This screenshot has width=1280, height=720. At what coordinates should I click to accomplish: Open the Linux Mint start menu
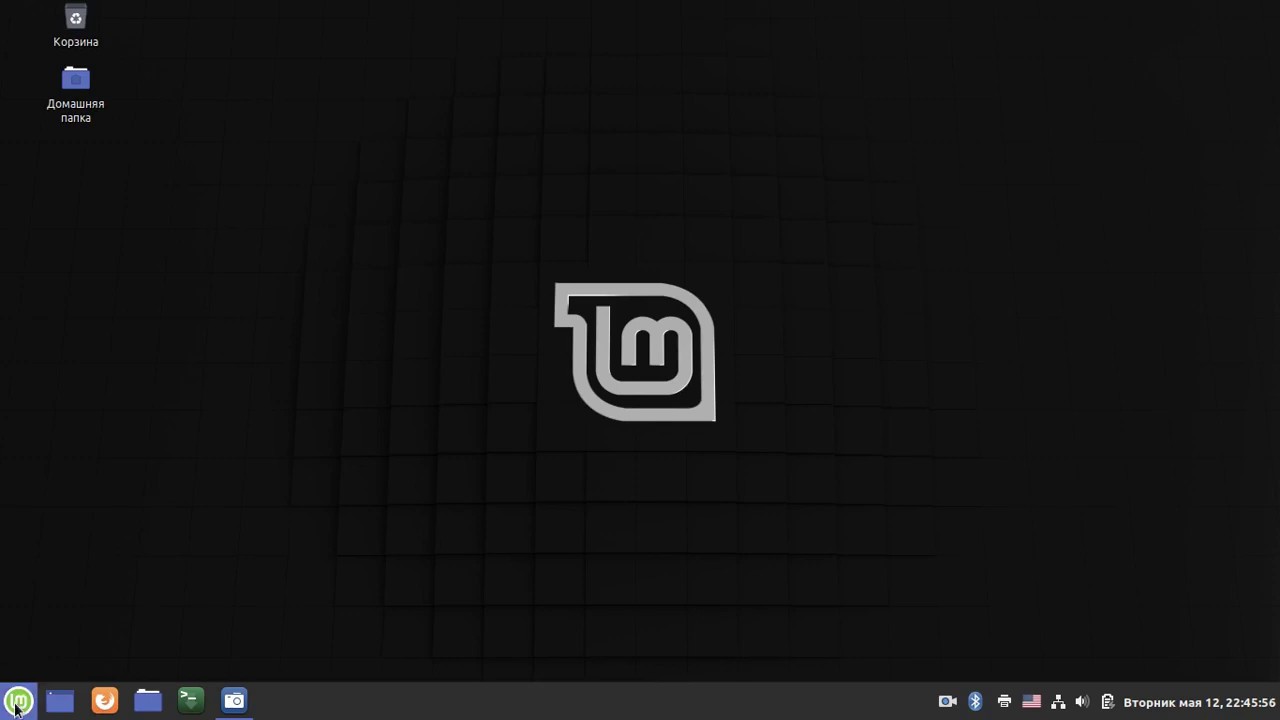tap(18, 701)
